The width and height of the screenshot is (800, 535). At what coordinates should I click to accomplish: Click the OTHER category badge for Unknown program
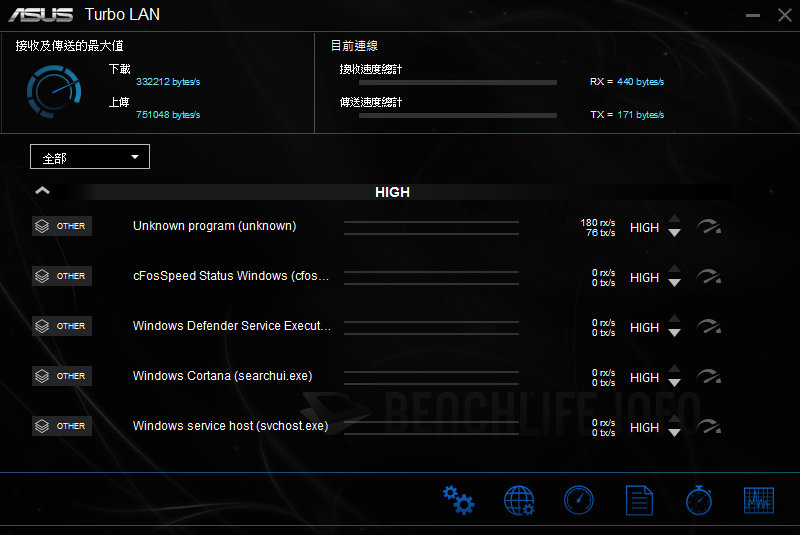pyautogui.click(x=62, y=226)
